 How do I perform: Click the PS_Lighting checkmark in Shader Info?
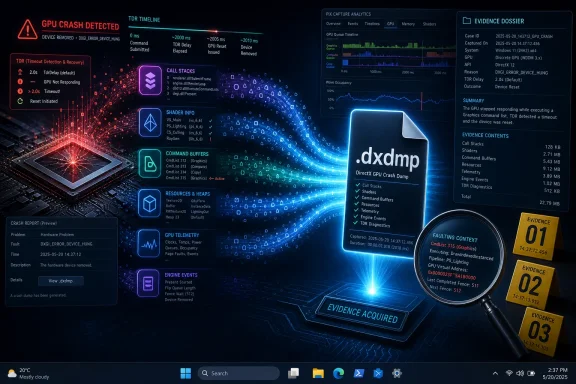coord(210,127)
